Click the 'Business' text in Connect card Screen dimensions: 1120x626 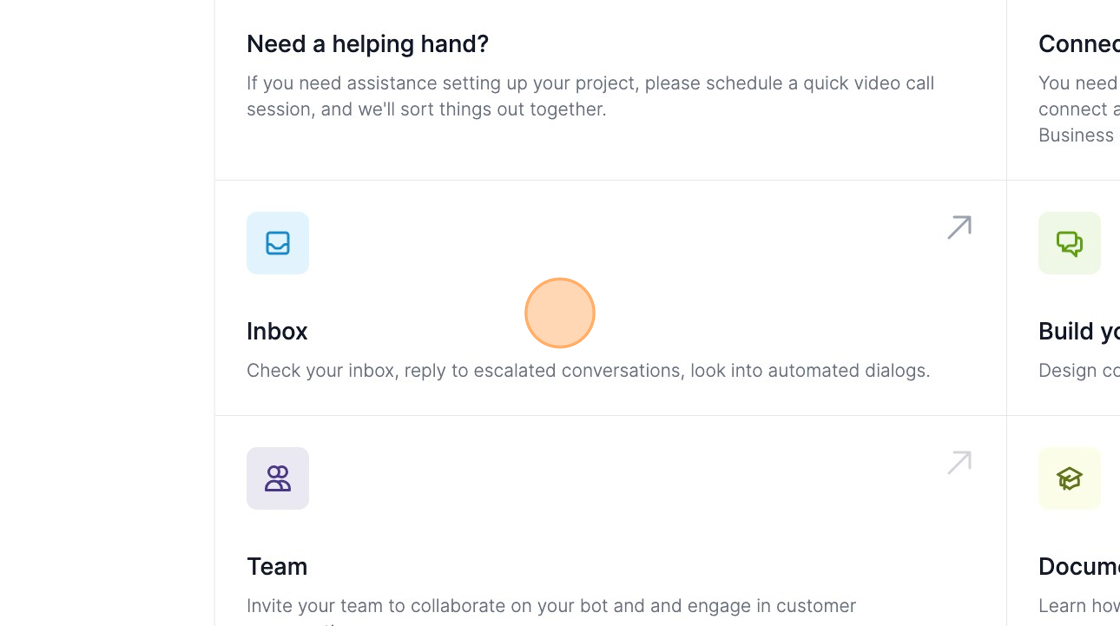coord(1076,135)
